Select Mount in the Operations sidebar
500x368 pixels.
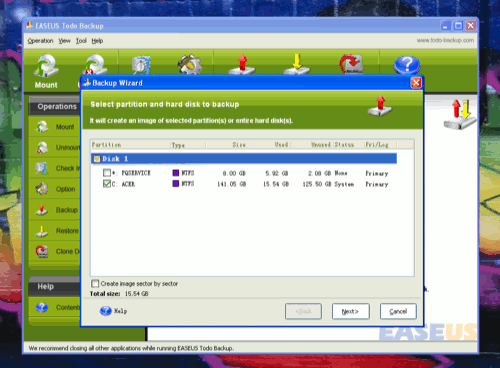[x=55, y=127]
